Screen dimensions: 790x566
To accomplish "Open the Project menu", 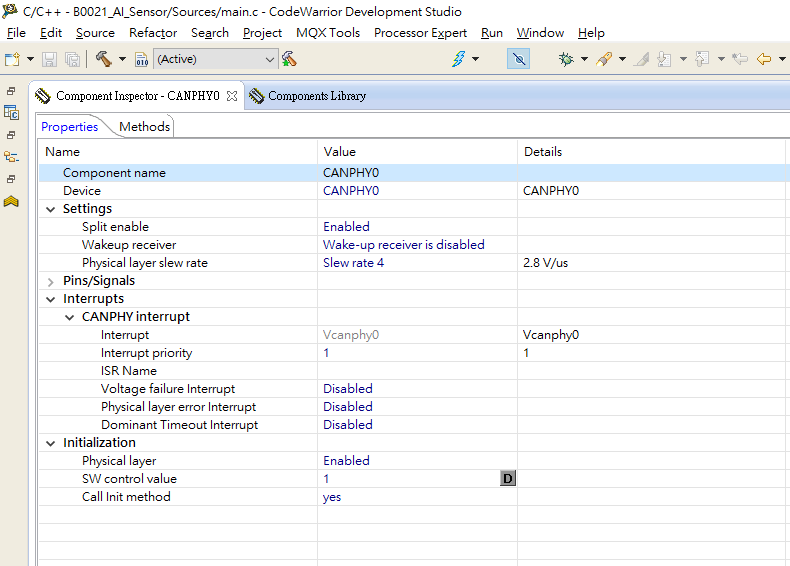I will coord(262,33).
